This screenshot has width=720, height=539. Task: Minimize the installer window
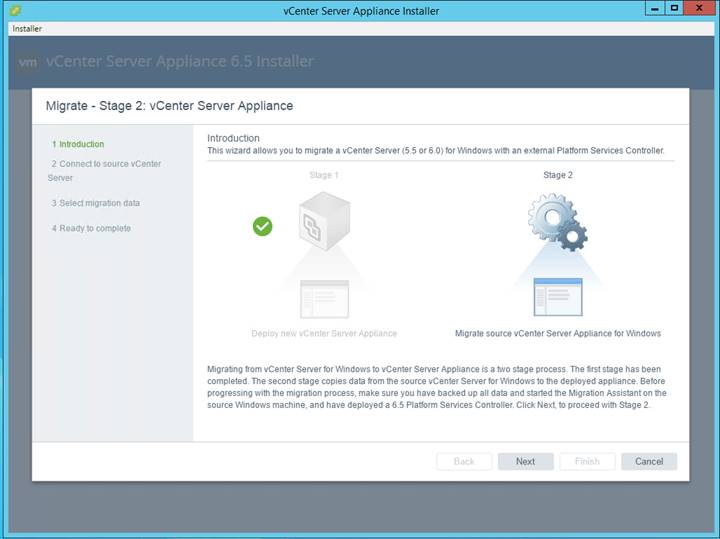655,8
